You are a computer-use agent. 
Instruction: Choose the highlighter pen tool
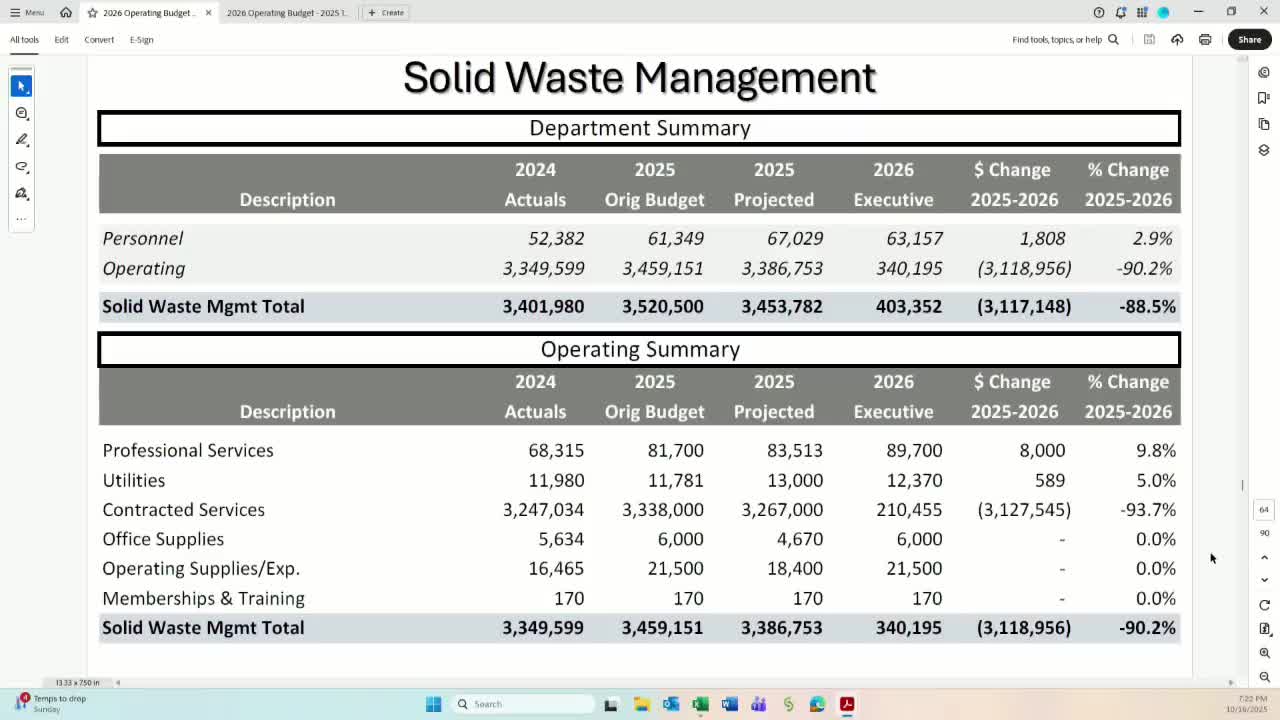21,140
